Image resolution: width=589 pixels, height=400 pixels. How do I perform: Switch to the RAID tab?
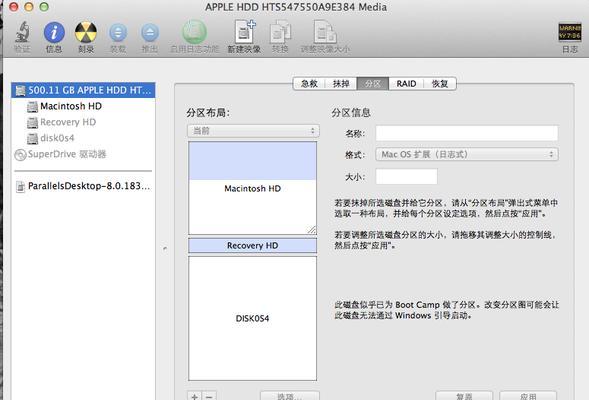coord(406,83)
